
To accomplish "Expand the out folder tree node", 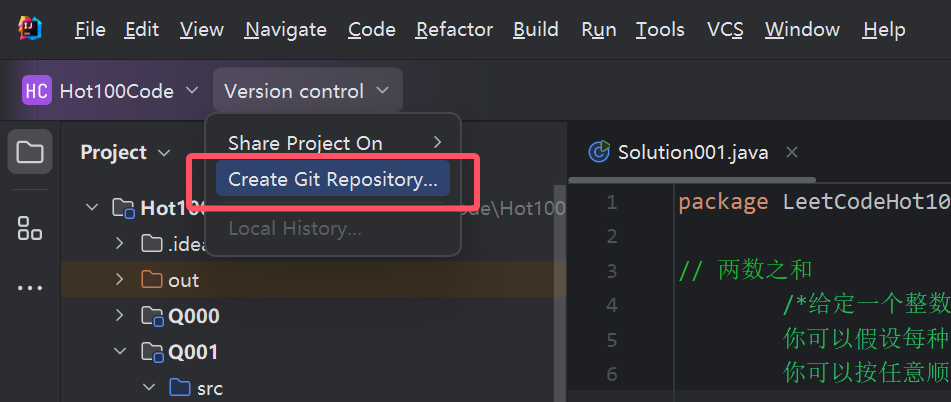I will tap(120, 280).
